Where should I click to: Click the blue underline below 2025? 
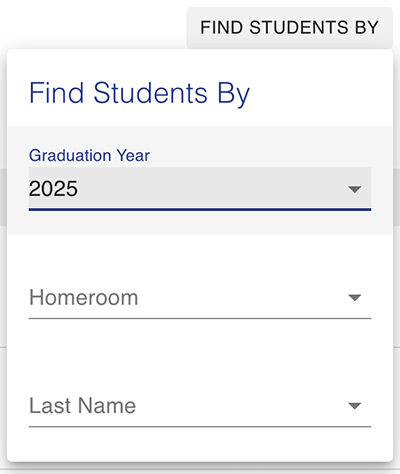tap(200, 210)
